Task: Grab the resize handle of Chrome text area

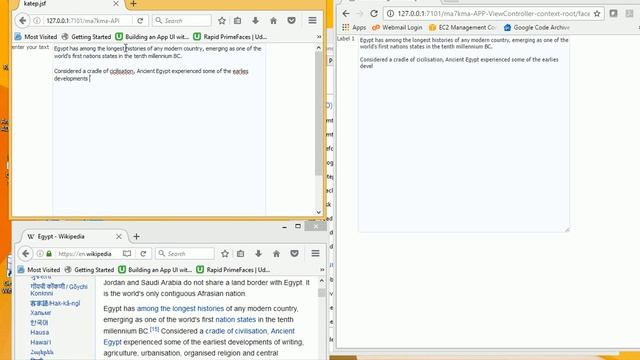Action: point(567,230)
